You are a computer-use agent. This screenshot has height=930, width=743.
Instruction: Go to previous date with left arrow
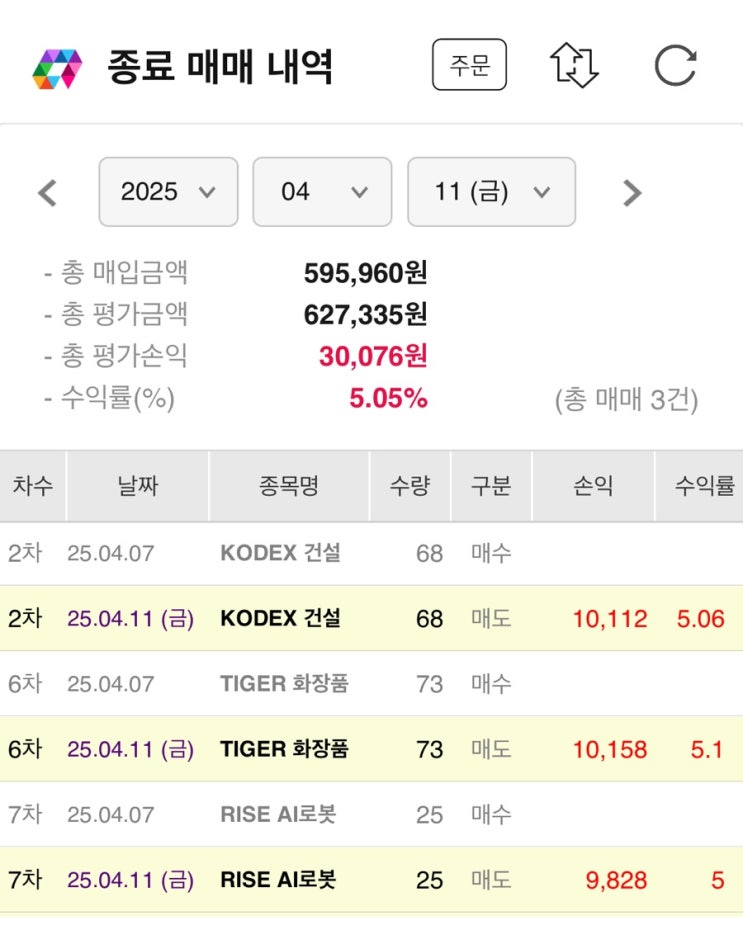point(47,192)
